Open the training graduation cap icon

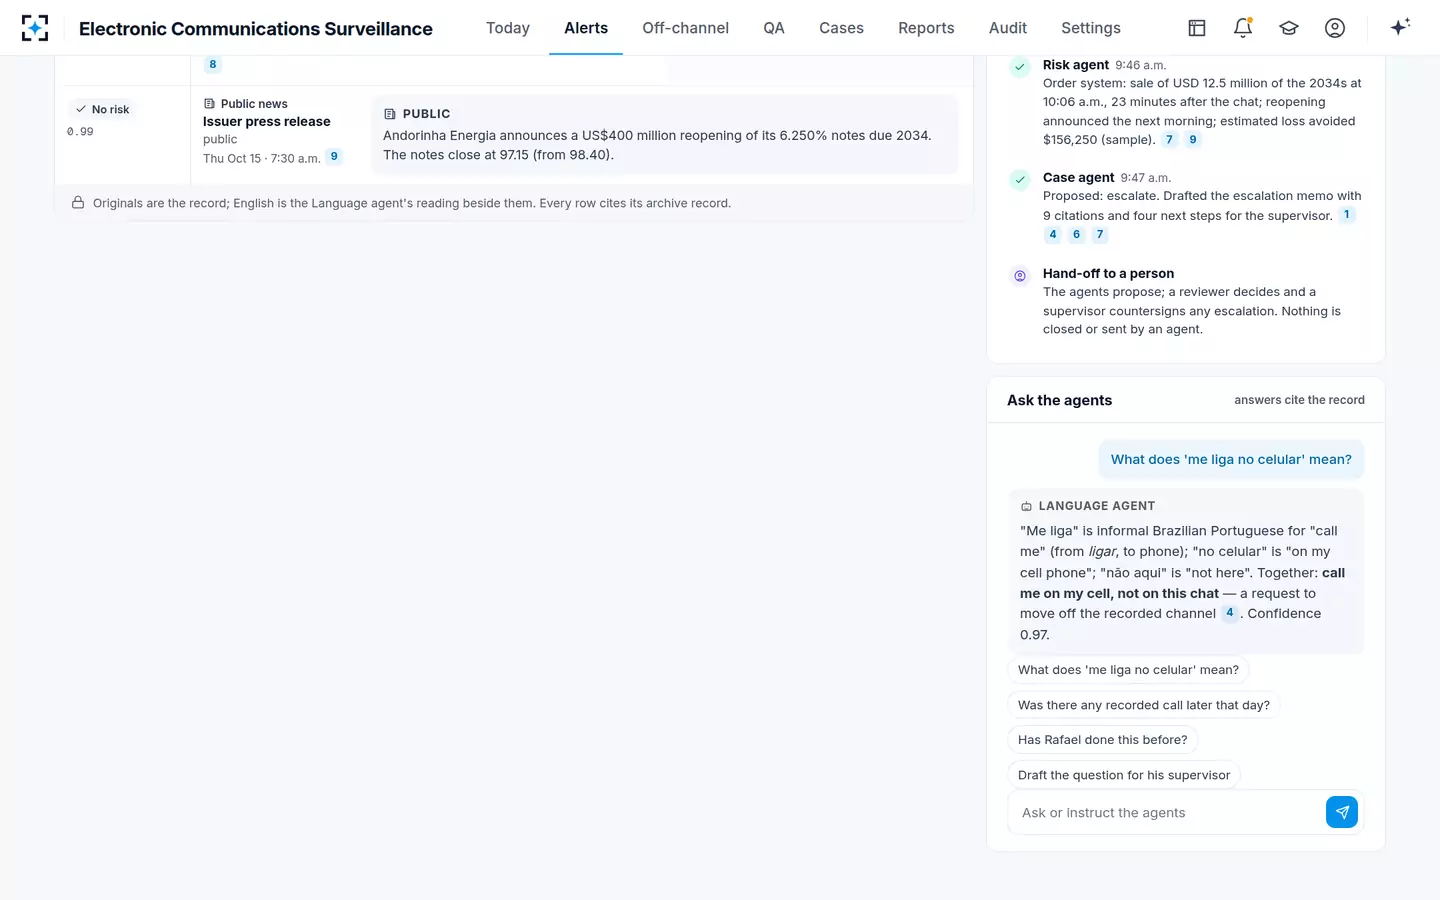tap(1289, 28)
